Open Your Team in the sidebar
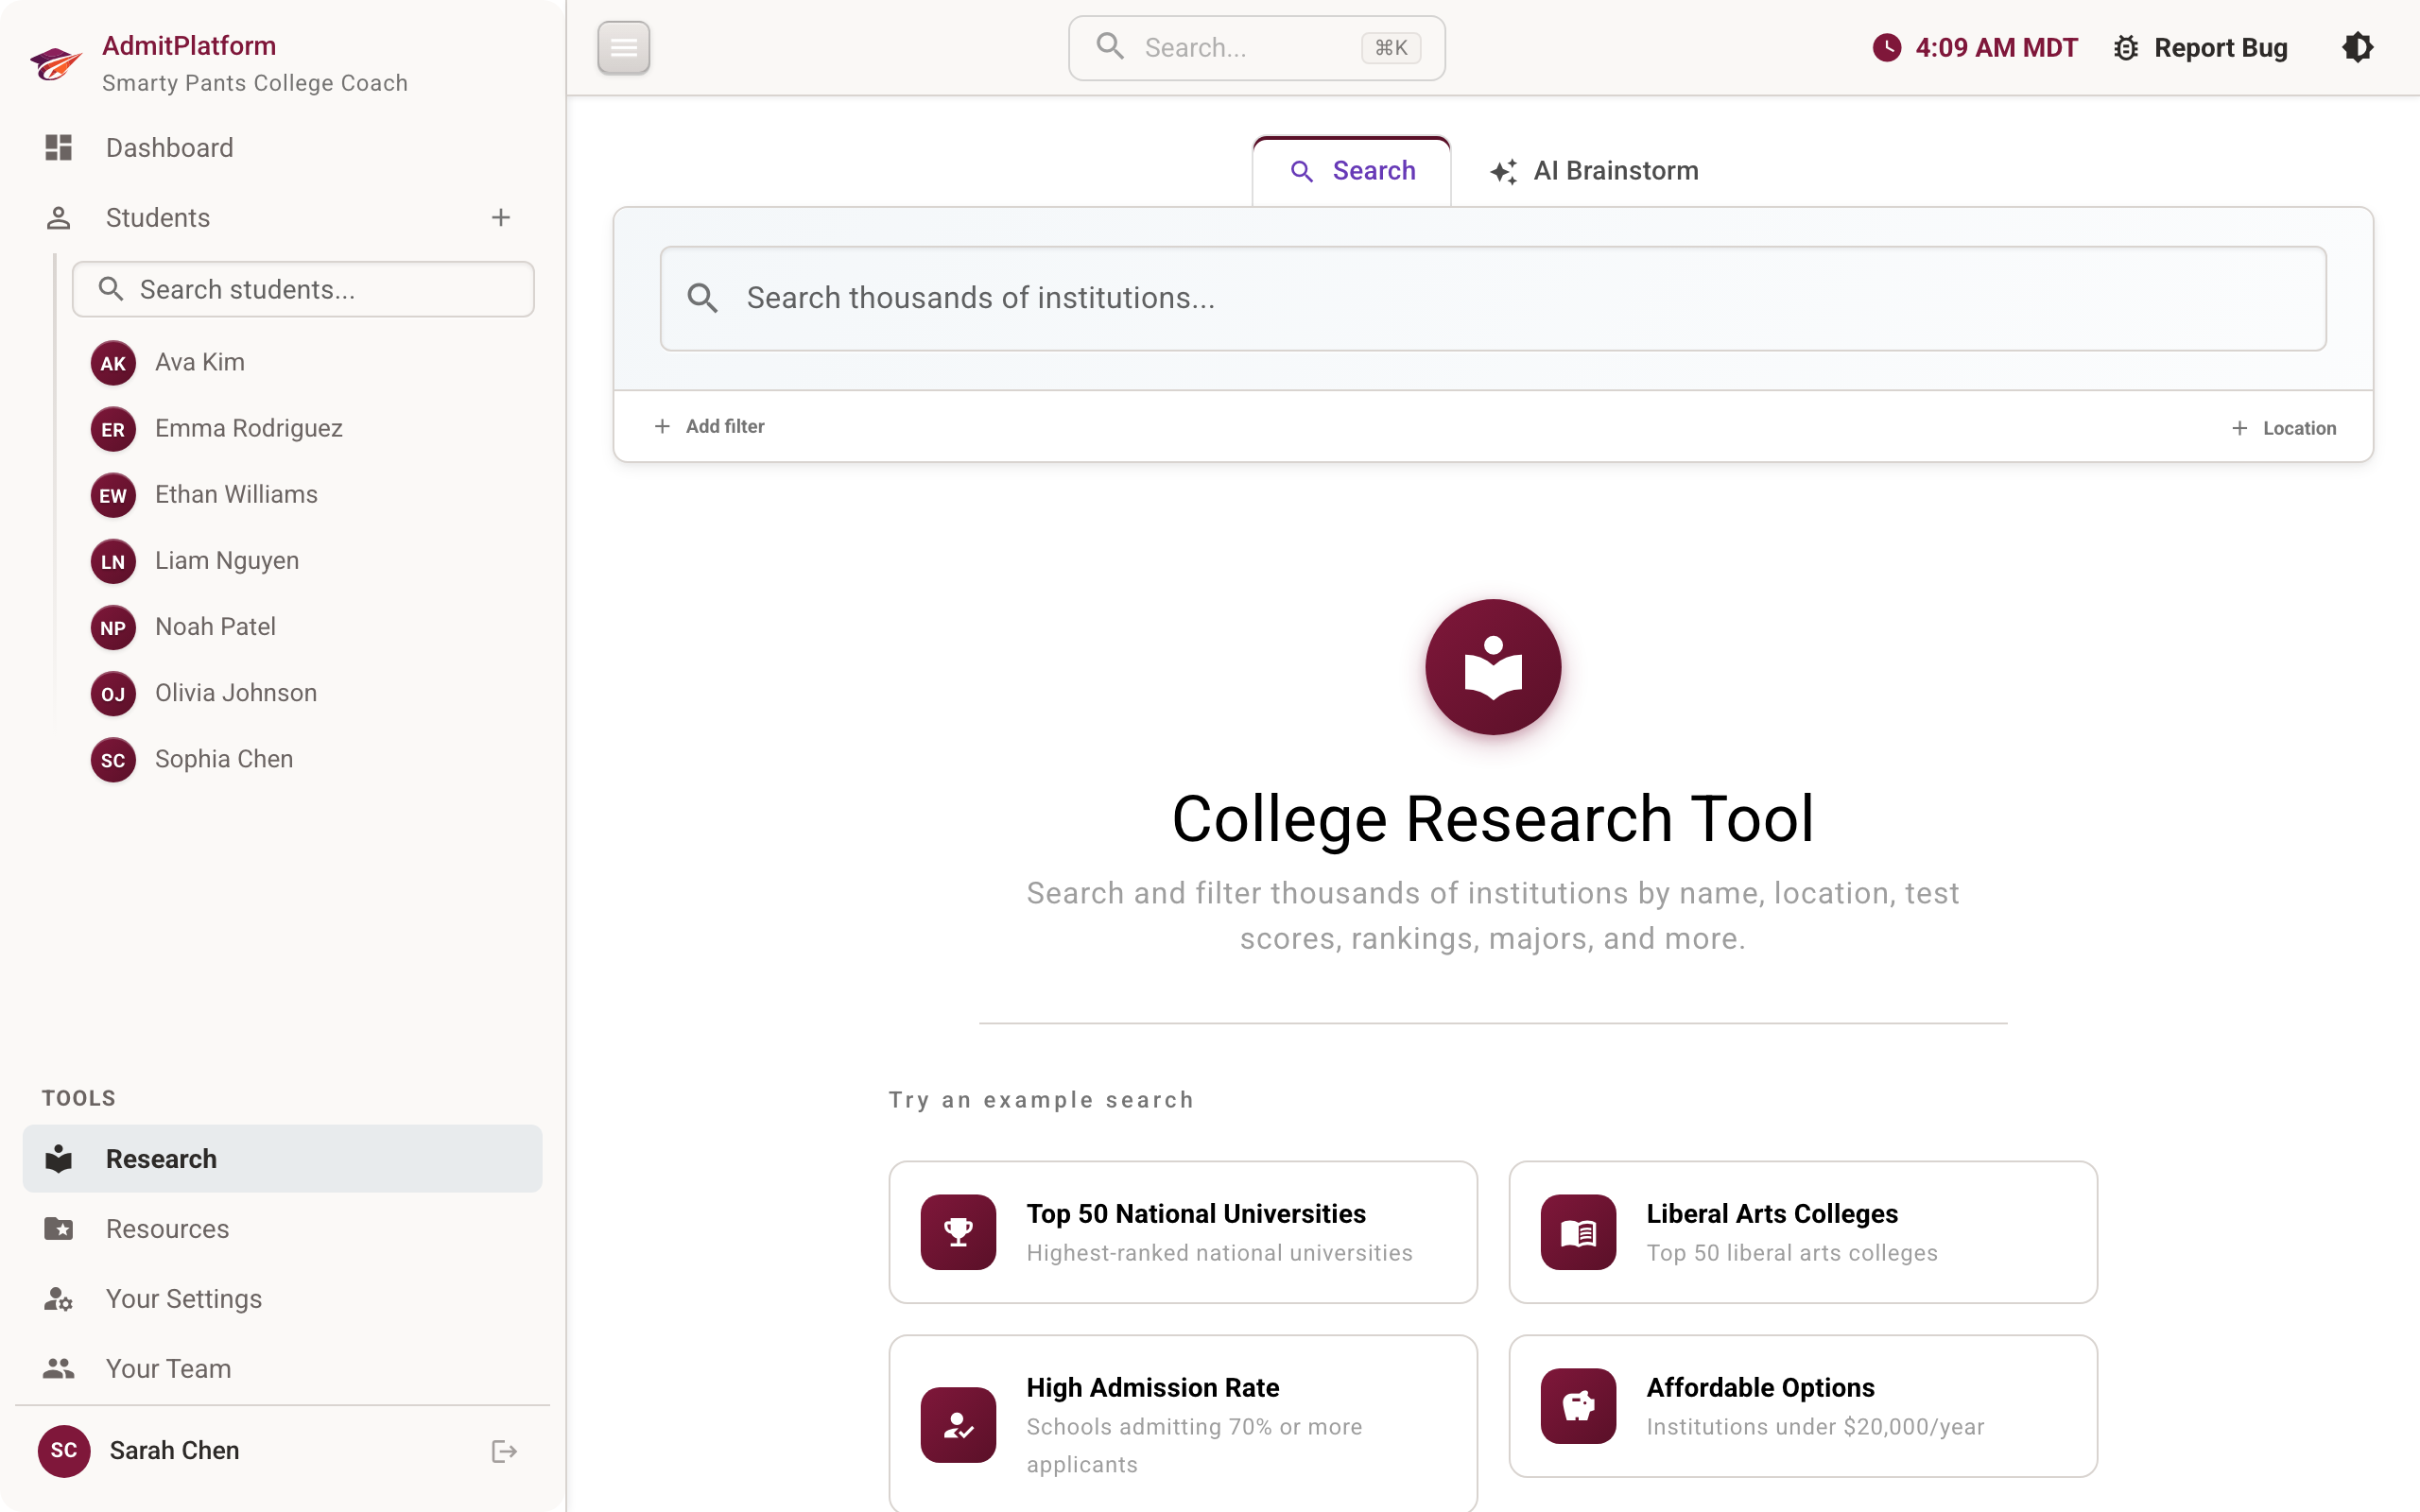 167,1368
